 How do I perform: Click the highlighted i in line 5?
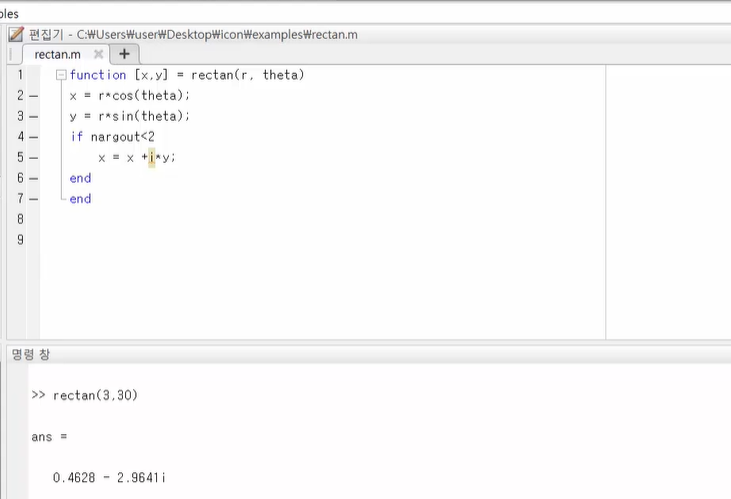tap(151, 158)
